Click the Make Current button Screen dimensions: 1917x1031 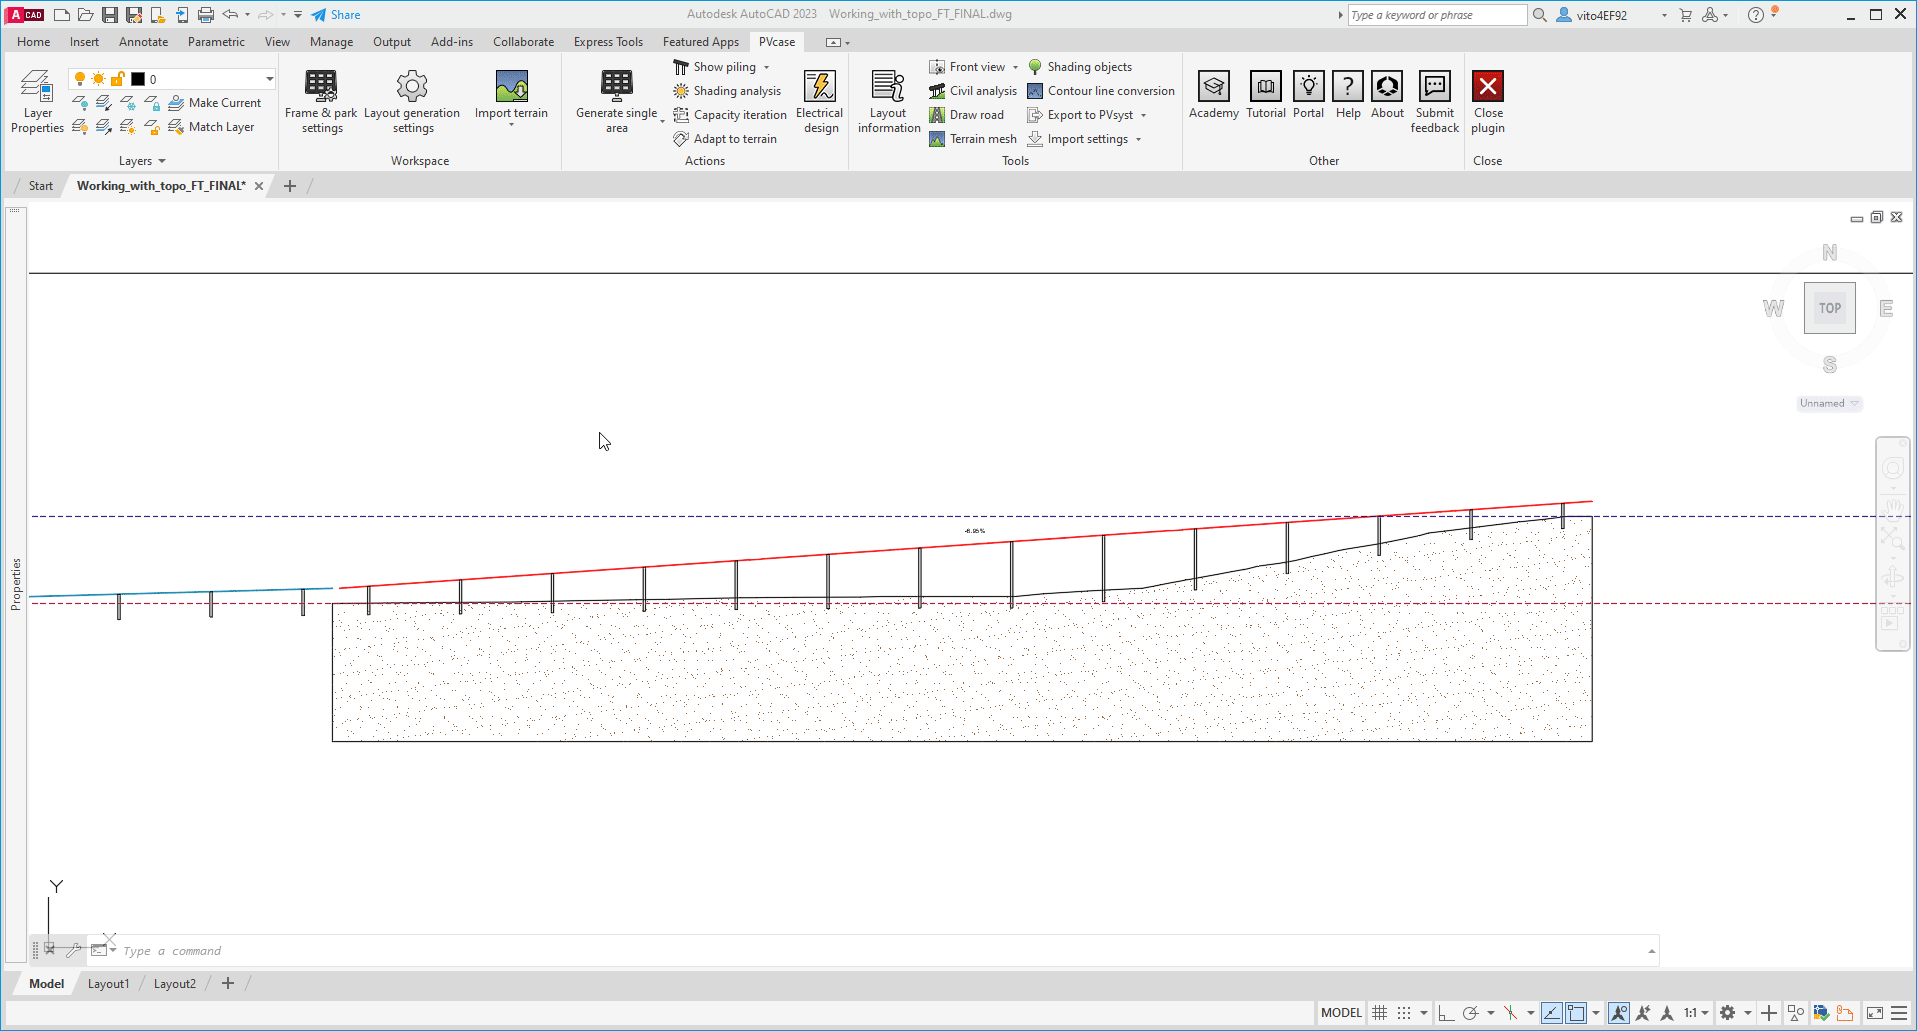216,102
